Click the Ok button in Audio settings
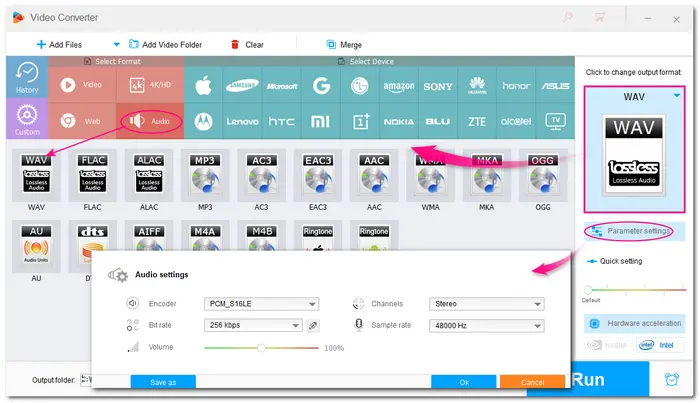Image resolution: width=700 pixels, height=403 pixels. pyautogui.click(x=463, y=382)
